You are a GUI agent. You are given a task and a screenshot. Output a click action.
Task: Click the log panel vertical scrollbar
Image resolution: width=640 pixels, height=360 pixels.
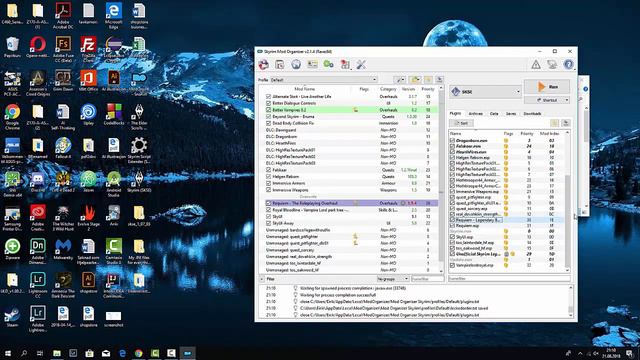click(571, 302)
